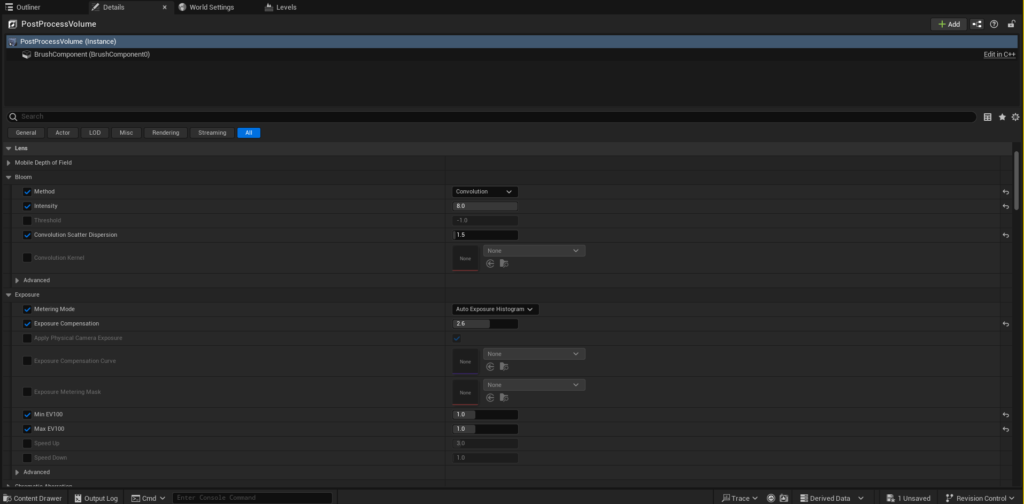Select the LOD category filter
1024x504 pixels.
coord(95,133)
